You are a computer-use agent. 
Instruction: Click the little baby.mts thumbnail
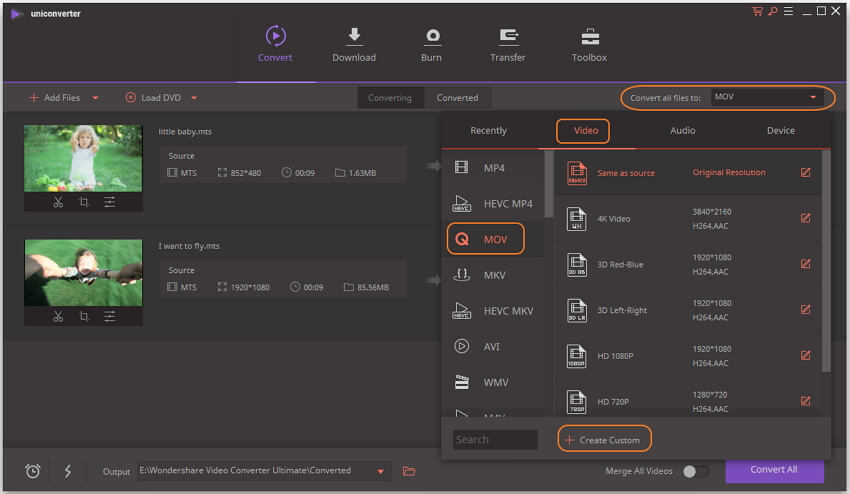pyautogui.click(x=83, y=158)
